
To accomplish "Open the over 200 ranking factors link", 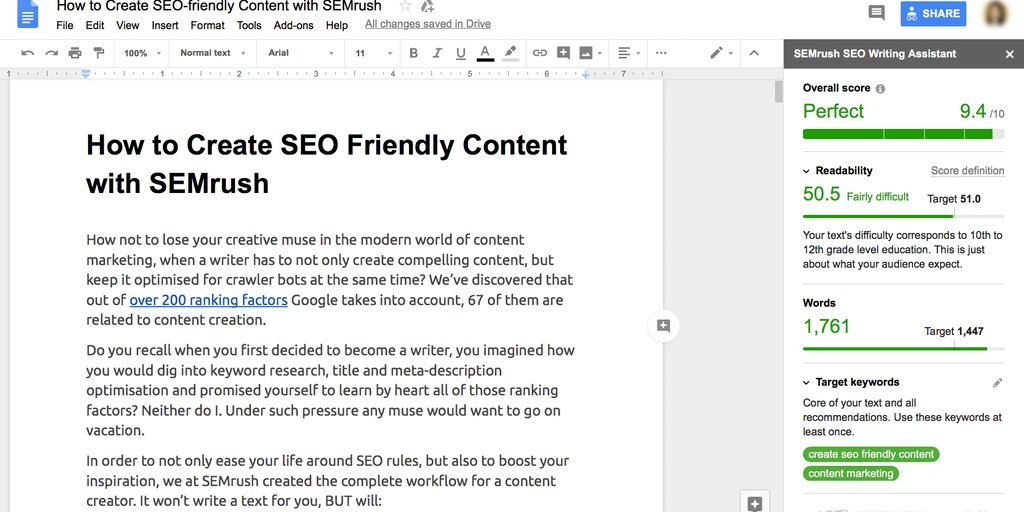I will click(x=208, y=300).
